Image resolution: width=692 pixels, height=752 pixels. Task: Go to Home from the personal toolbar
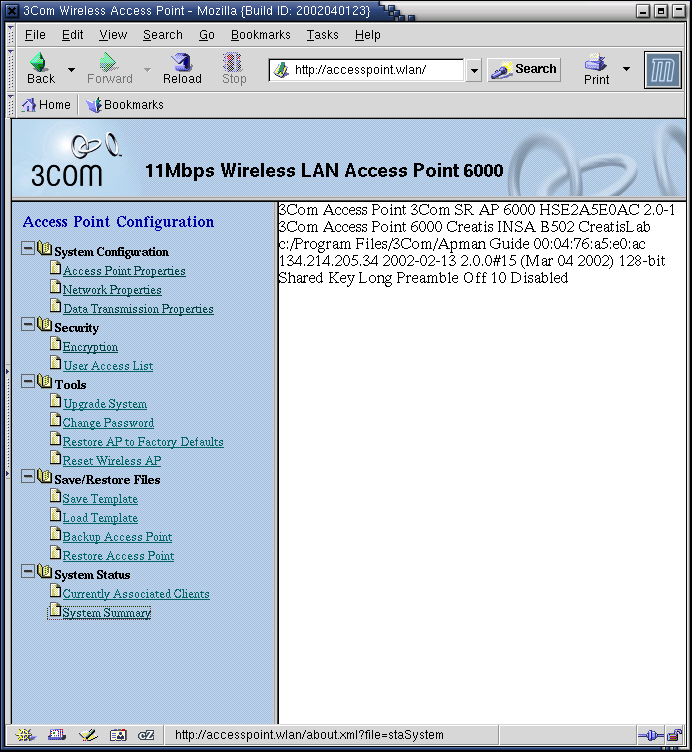[x=46, y=105]
